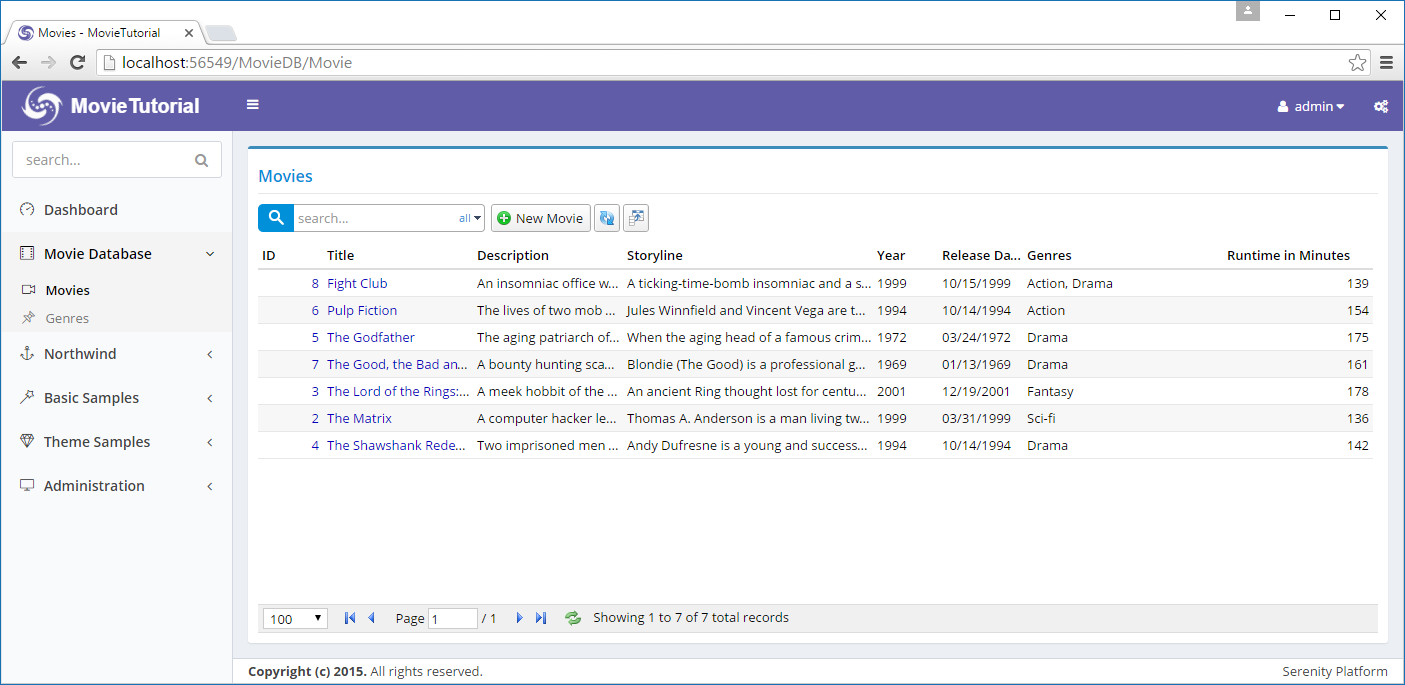1405x685 pixels.
Task: Open the column picker icon in the toolbar
Action: click(636, 218)
